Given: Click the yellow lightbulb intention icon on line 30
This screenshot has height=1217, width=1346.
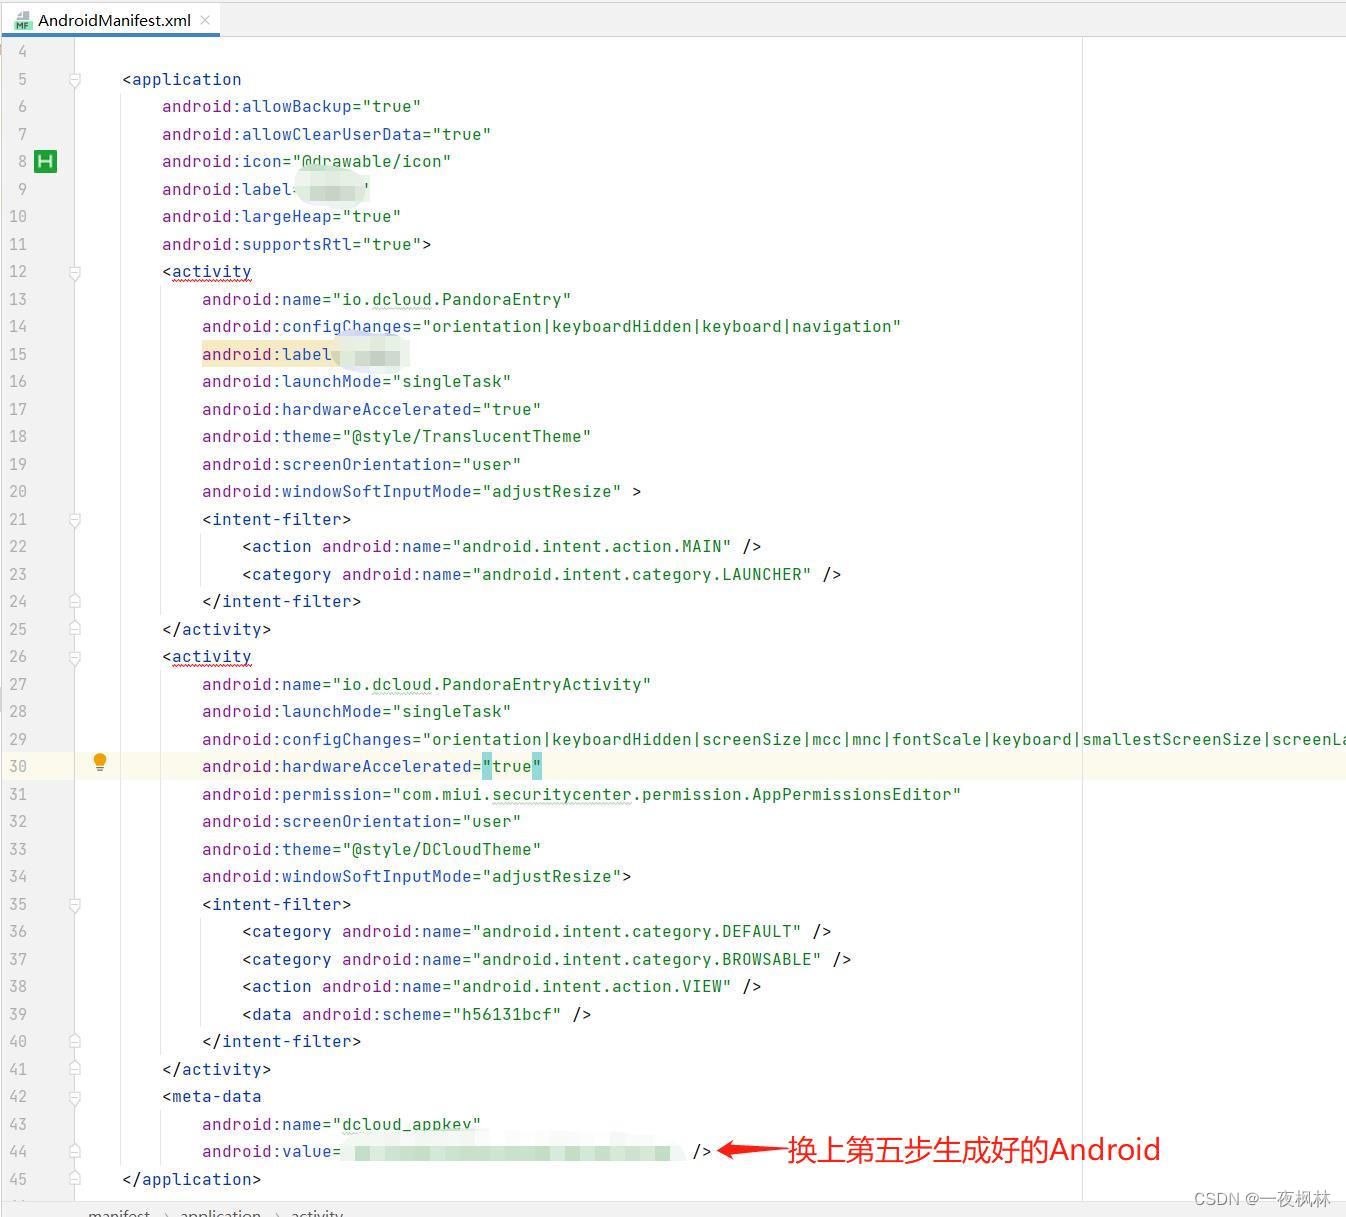Looking at the screenshot, I should 100,763.
